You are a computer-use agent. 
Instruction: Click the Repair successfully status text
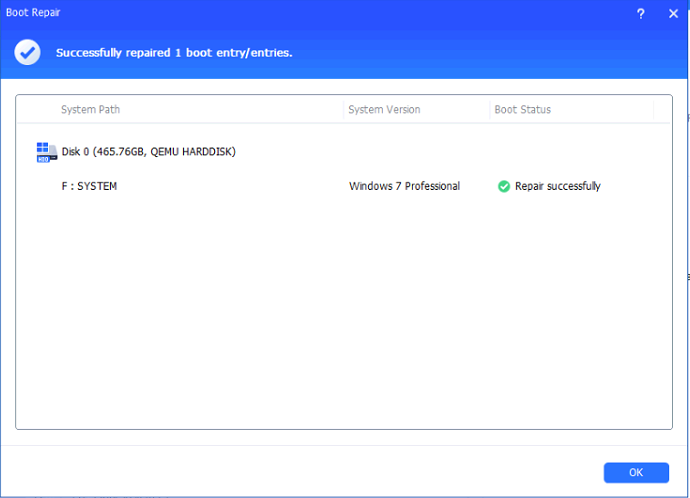[x=557, y=186]
